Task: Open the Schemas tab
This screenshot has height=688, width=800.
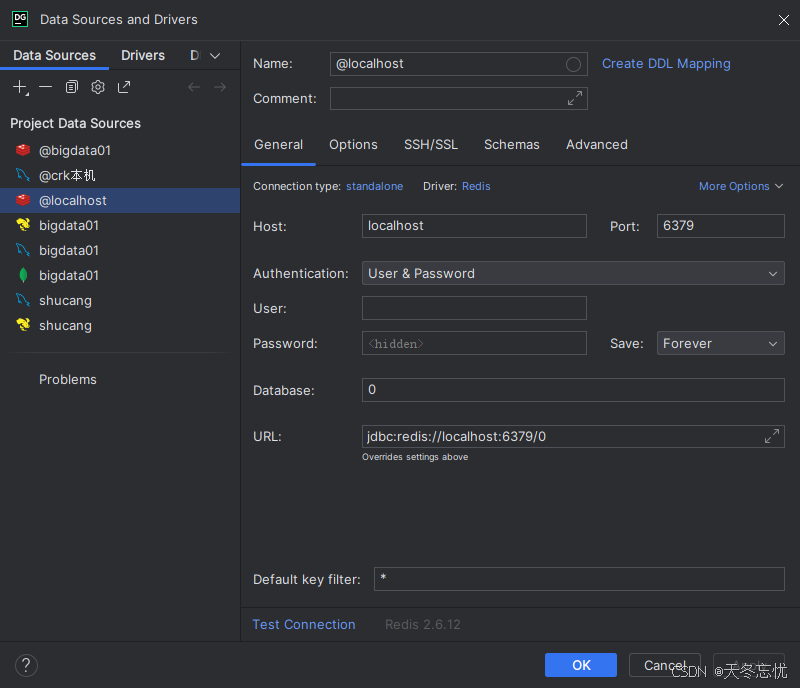Action: pyautogui.click(x=512, y=145)
